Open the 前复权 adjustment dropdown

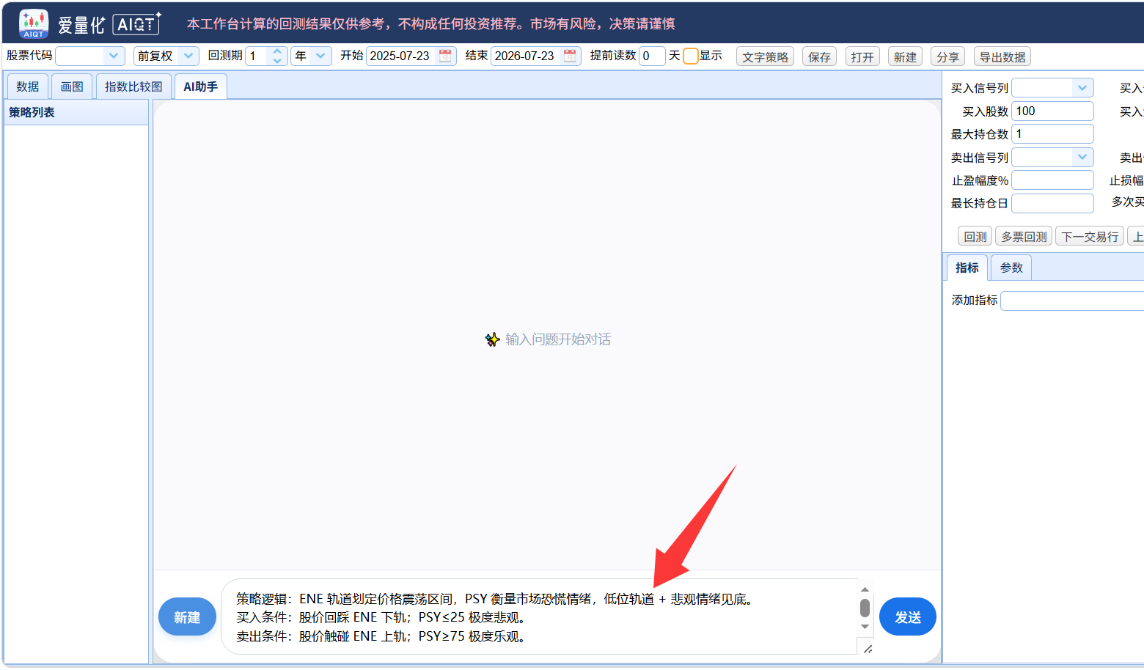(x=166, y=55)
